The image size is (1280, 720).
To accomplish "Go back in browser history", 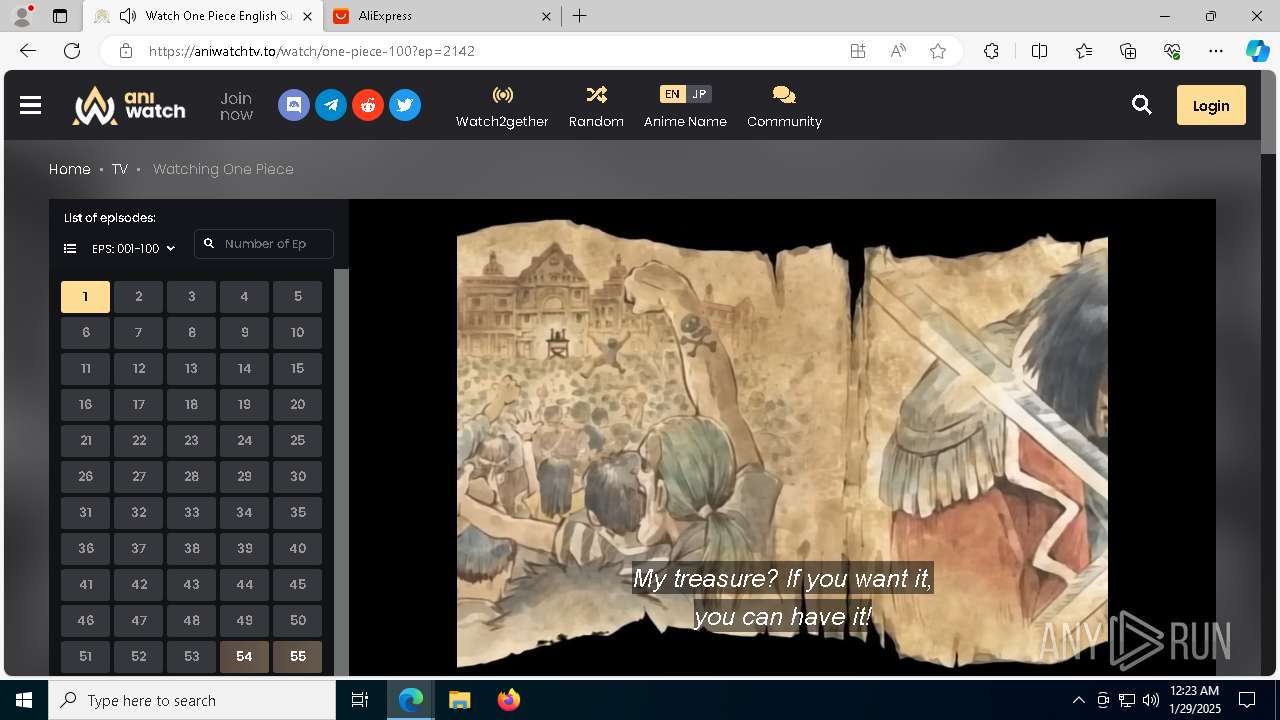I will tap(28, 51).
